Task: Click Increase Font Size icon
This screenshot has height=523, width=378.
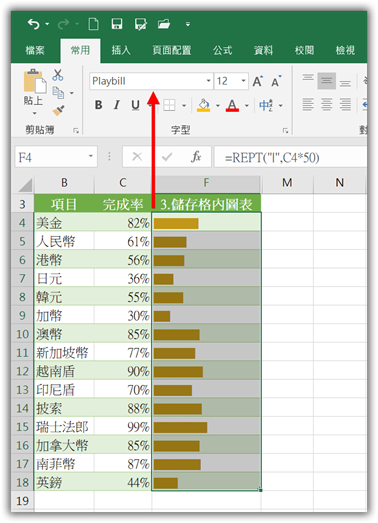Action: [258, 81]
